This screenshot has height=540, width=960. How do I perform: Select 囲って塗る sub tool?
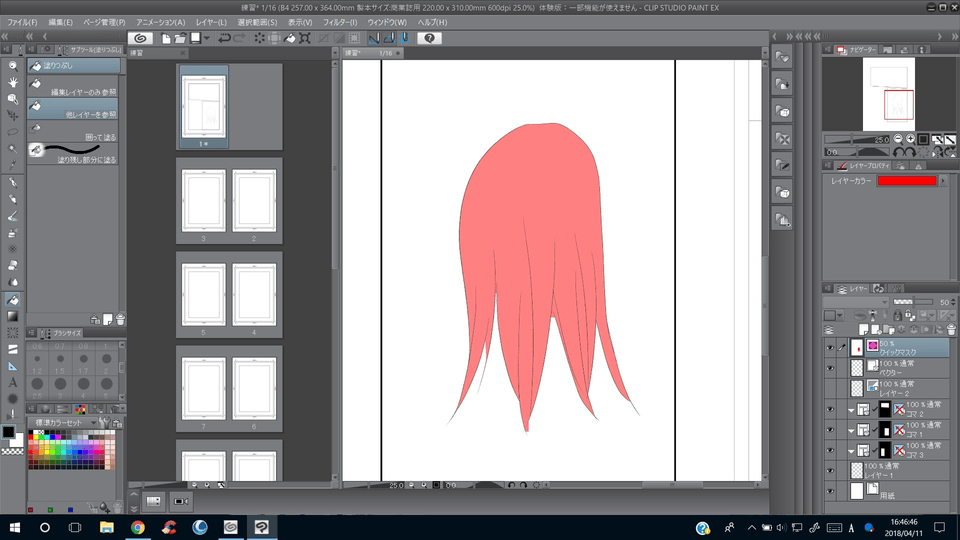(73, 132)
